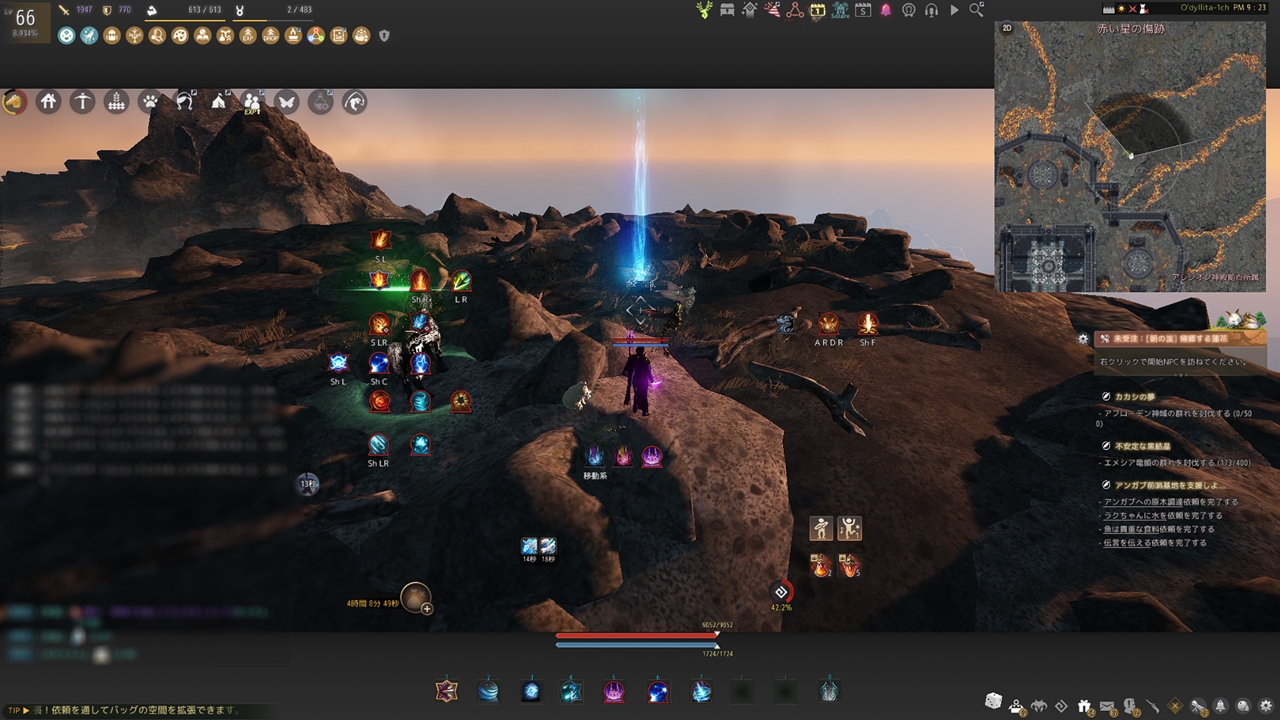1280x720 pixels.
Task: Open the gear settings icon at bottom right
Action: (x=1266, y=707)
